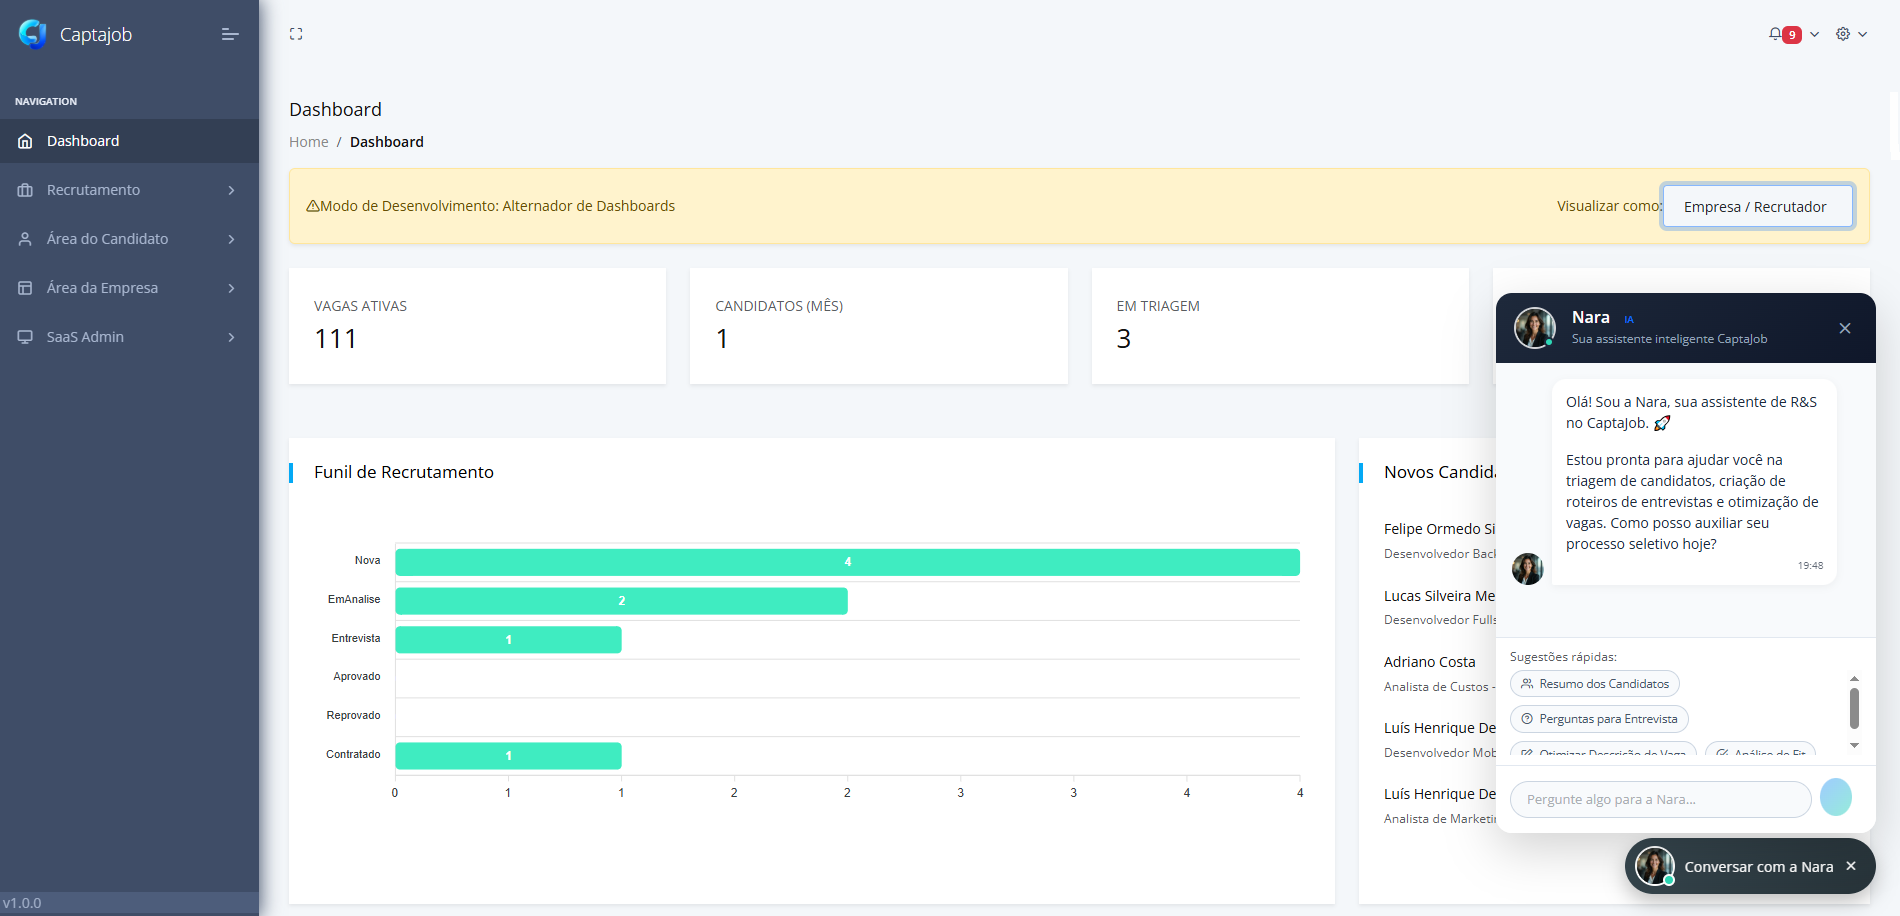Click the SaaS Admin monitor icon
This screenshot has height=916, width=1900.
pyautogui.click(x=26, y=337)
